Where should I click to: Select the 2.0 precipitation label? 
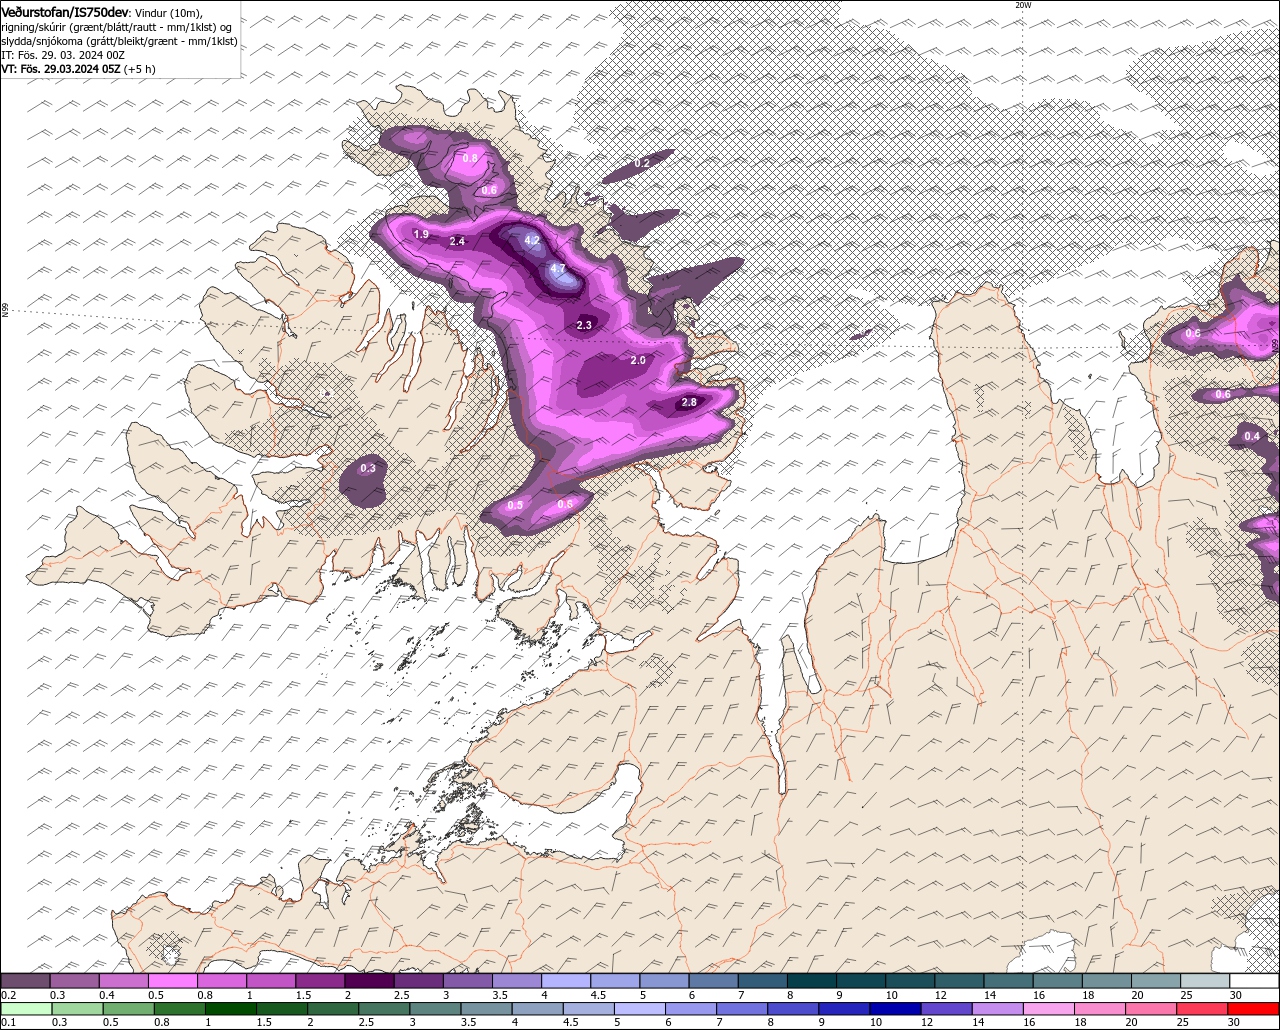tap(638, 360)
